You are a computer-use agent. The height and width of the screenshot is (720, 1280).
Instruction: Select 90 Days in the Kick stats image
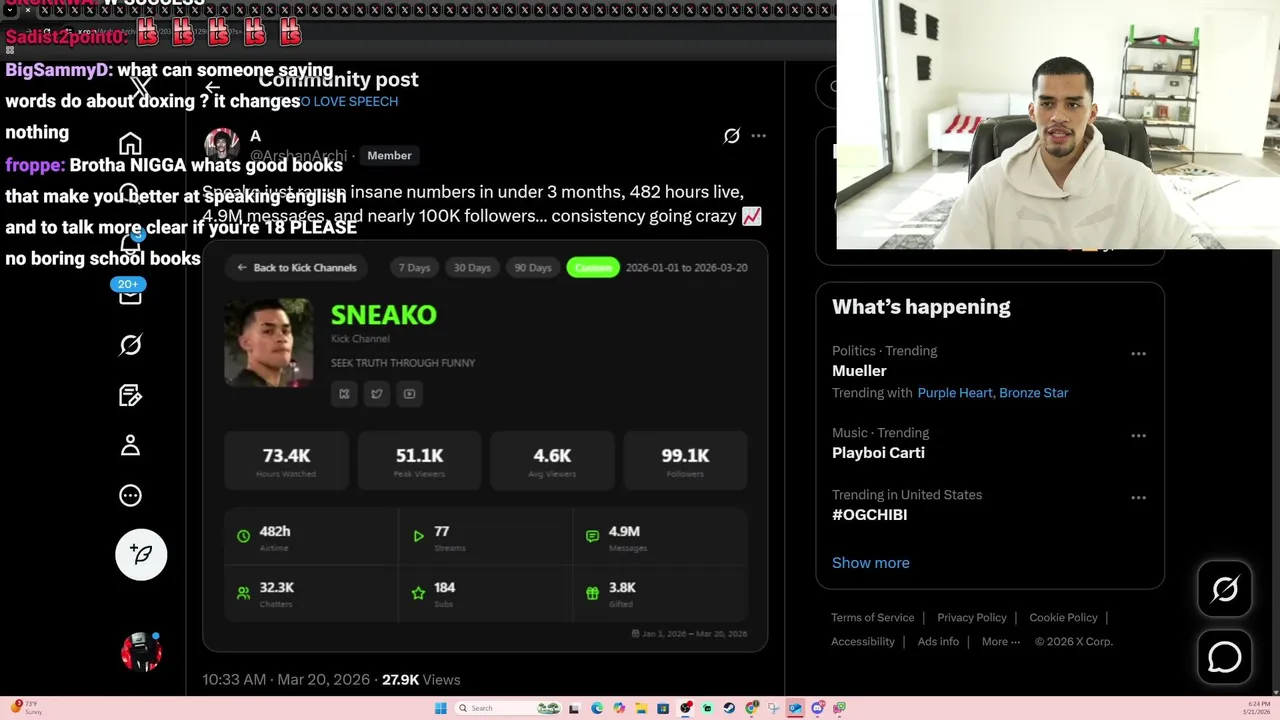[x=533, y=268]
